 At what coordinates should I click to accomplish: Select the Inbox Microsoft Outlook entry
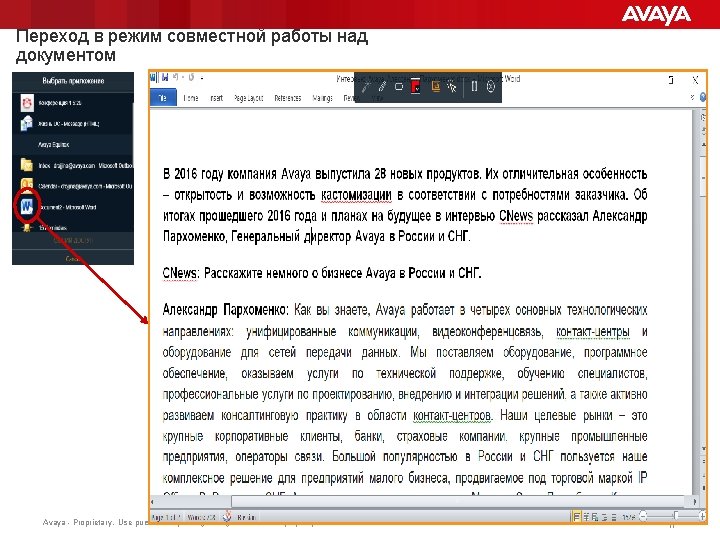click(73, 165)
